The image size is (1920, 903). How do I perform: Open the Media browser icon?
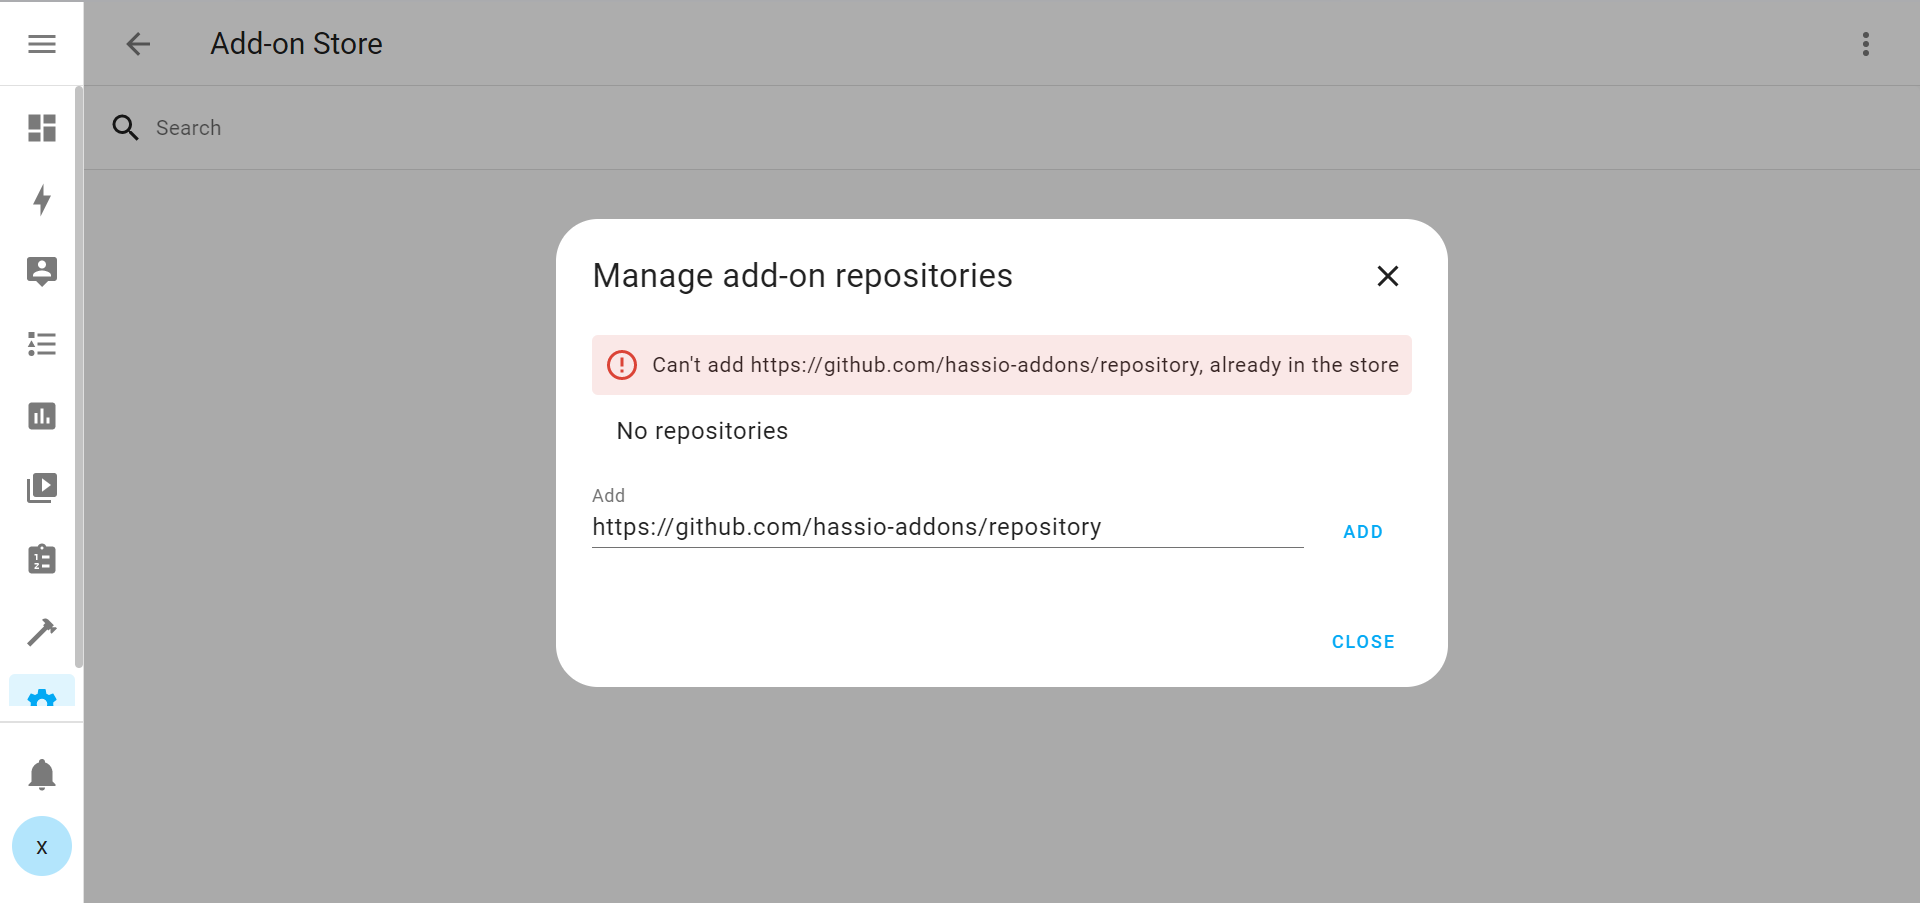tap(41, 487)
